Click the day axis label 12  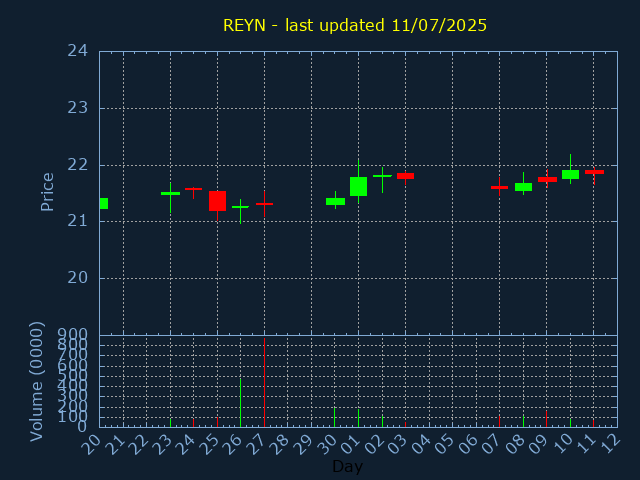(x=609, y=444)
